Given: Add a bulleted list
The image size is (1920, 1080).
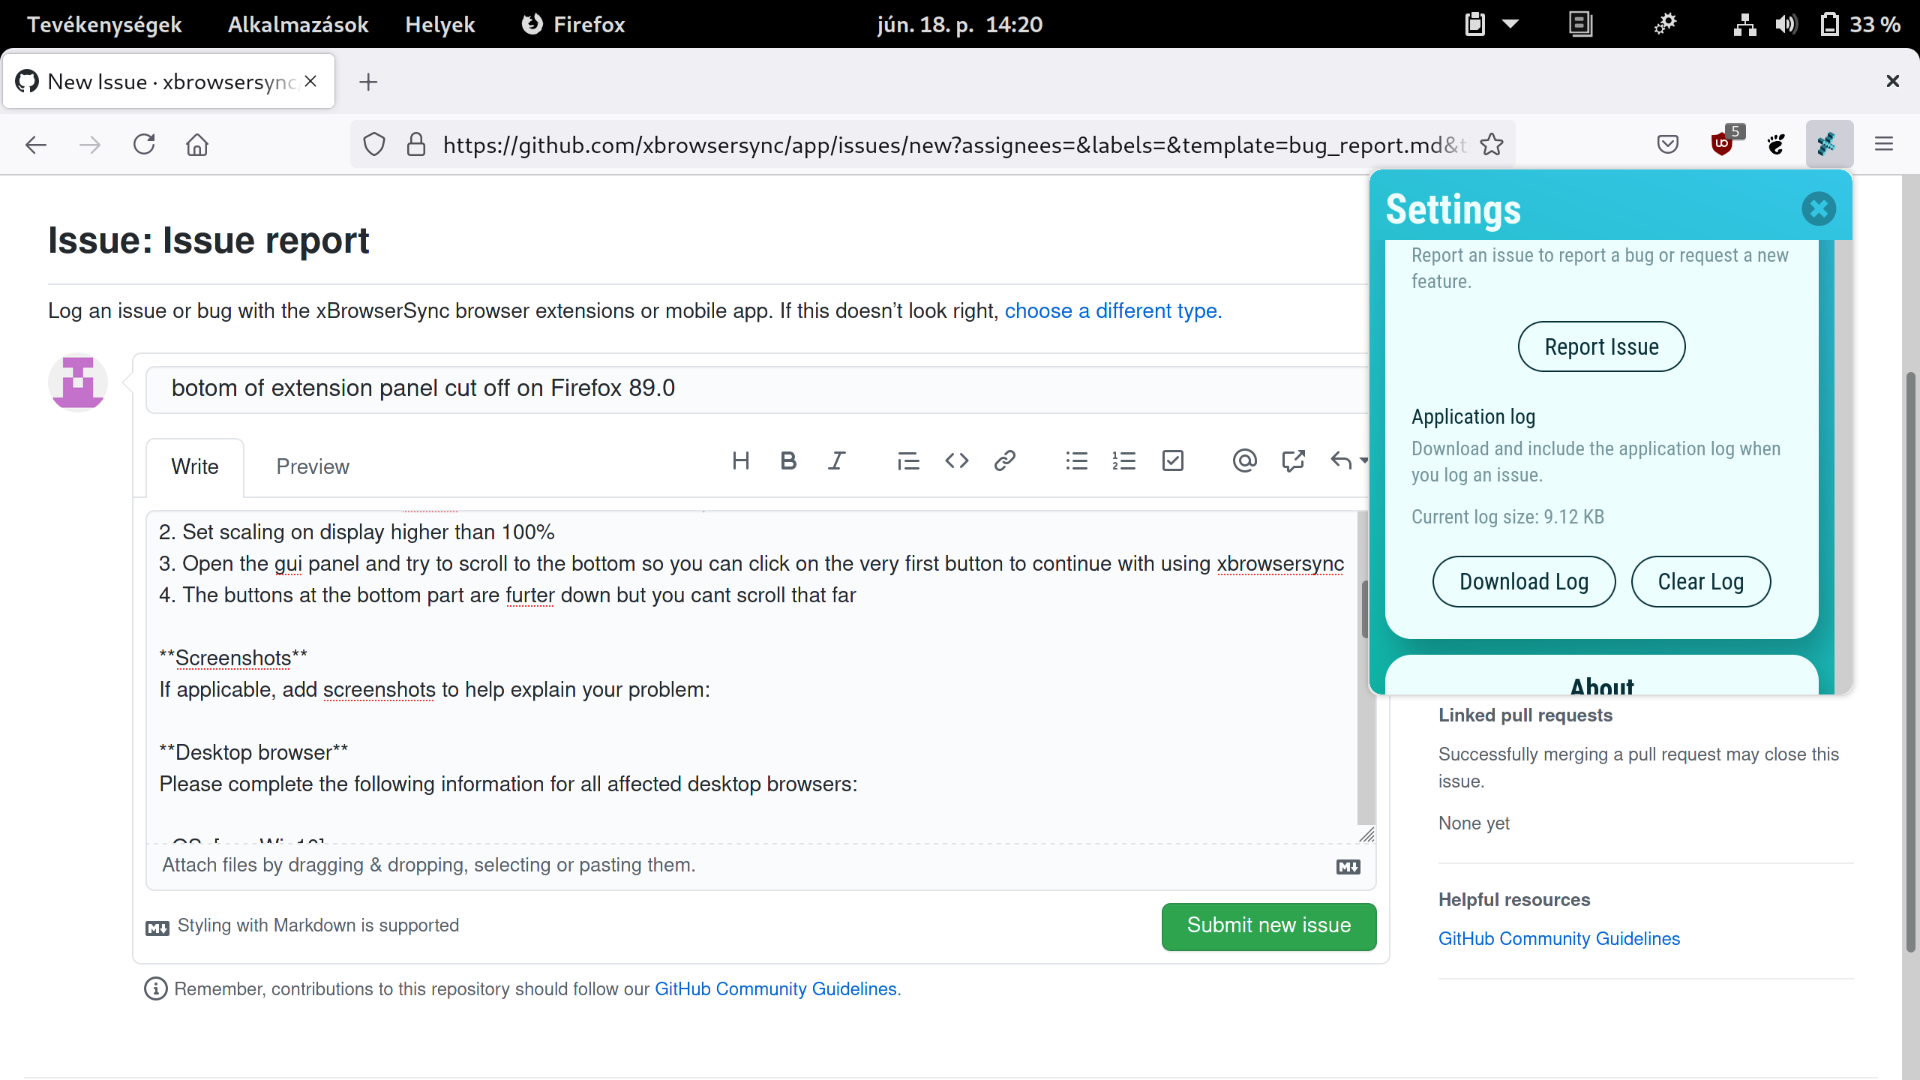Looking at the screenshot, I should (x=1076, y=461).
